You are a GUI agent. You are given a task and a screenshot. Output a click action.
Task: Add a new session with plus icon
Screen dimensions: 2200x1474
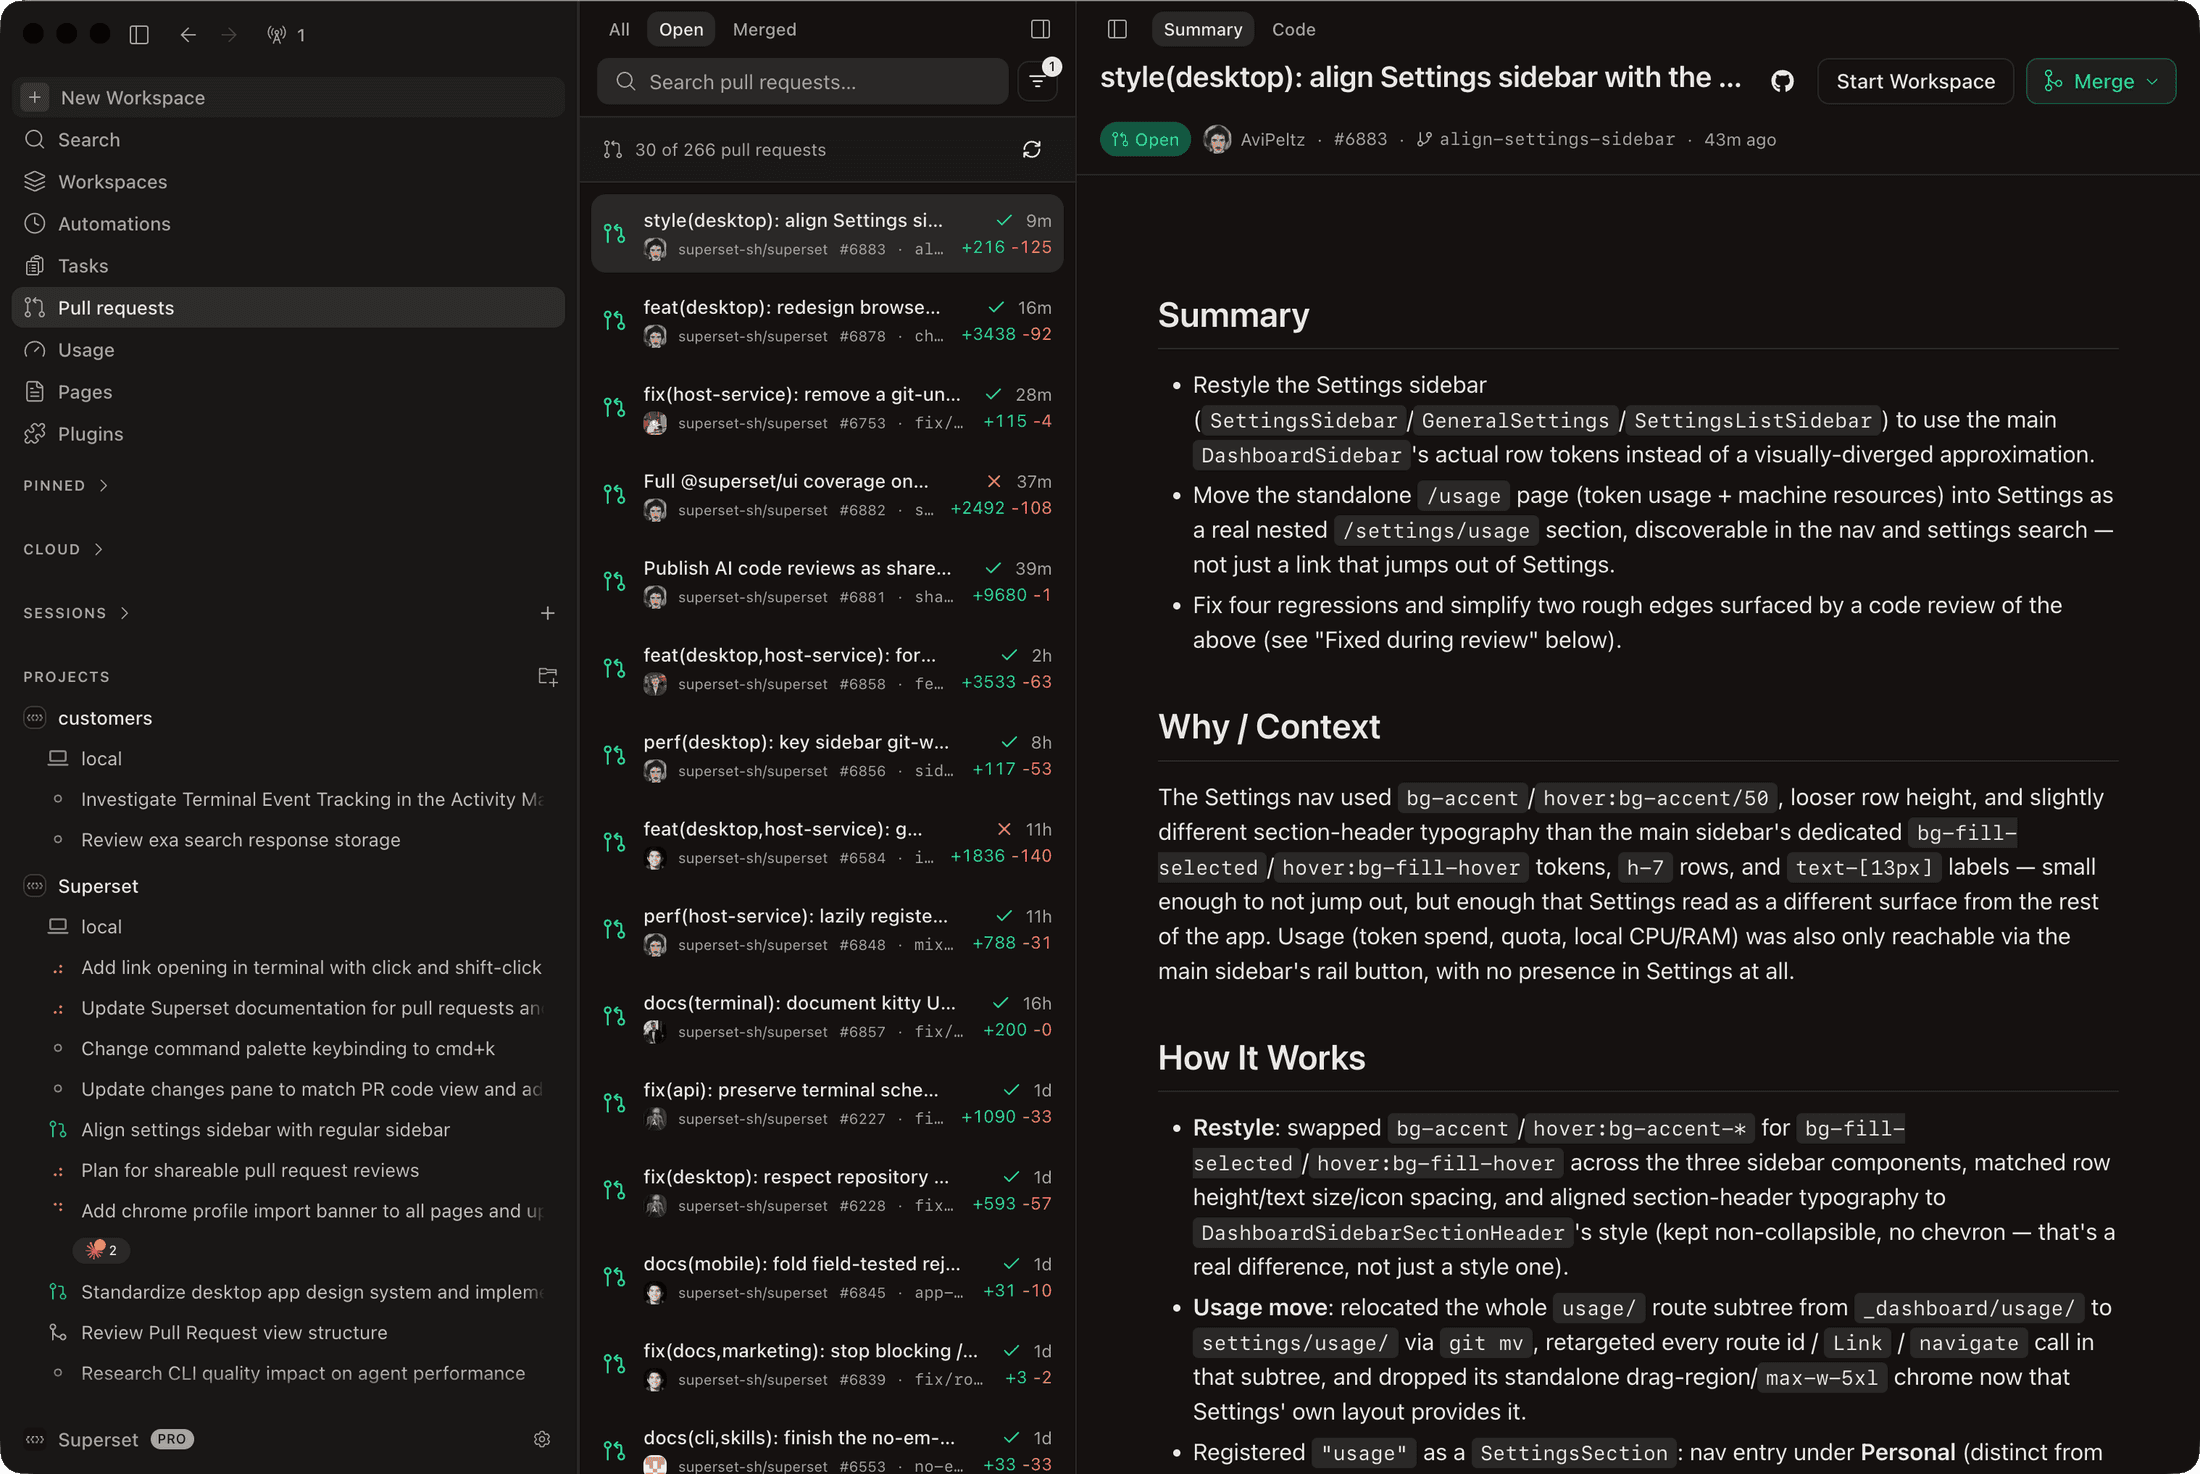click(547, 613)
